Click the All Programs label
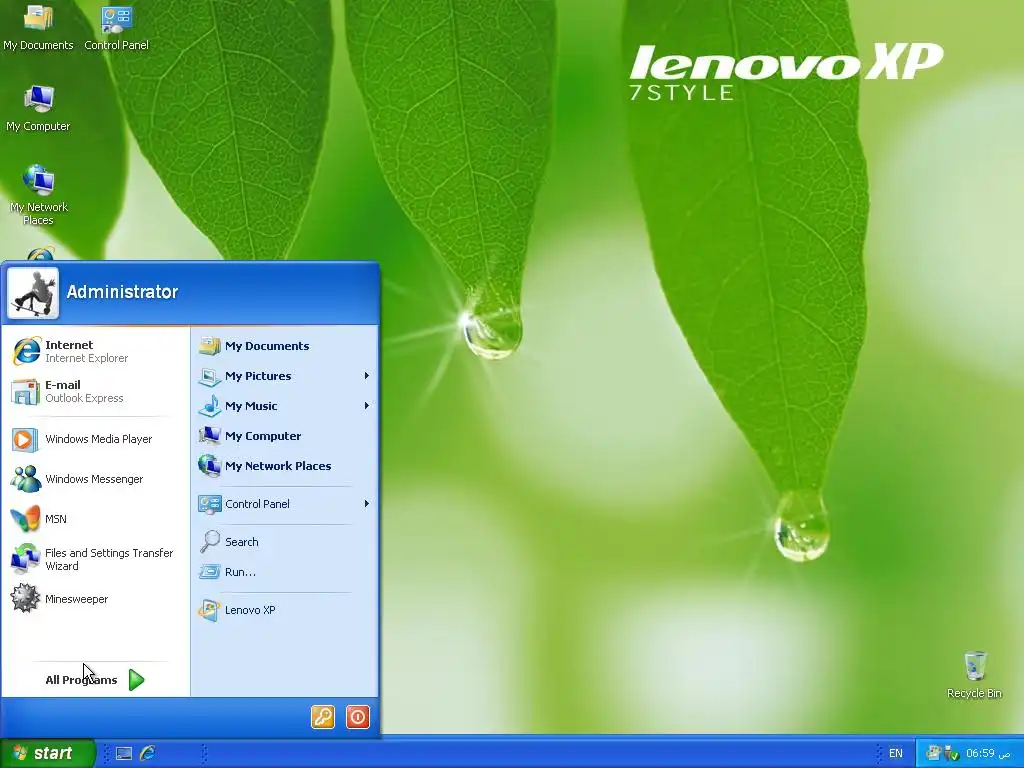 81,680
